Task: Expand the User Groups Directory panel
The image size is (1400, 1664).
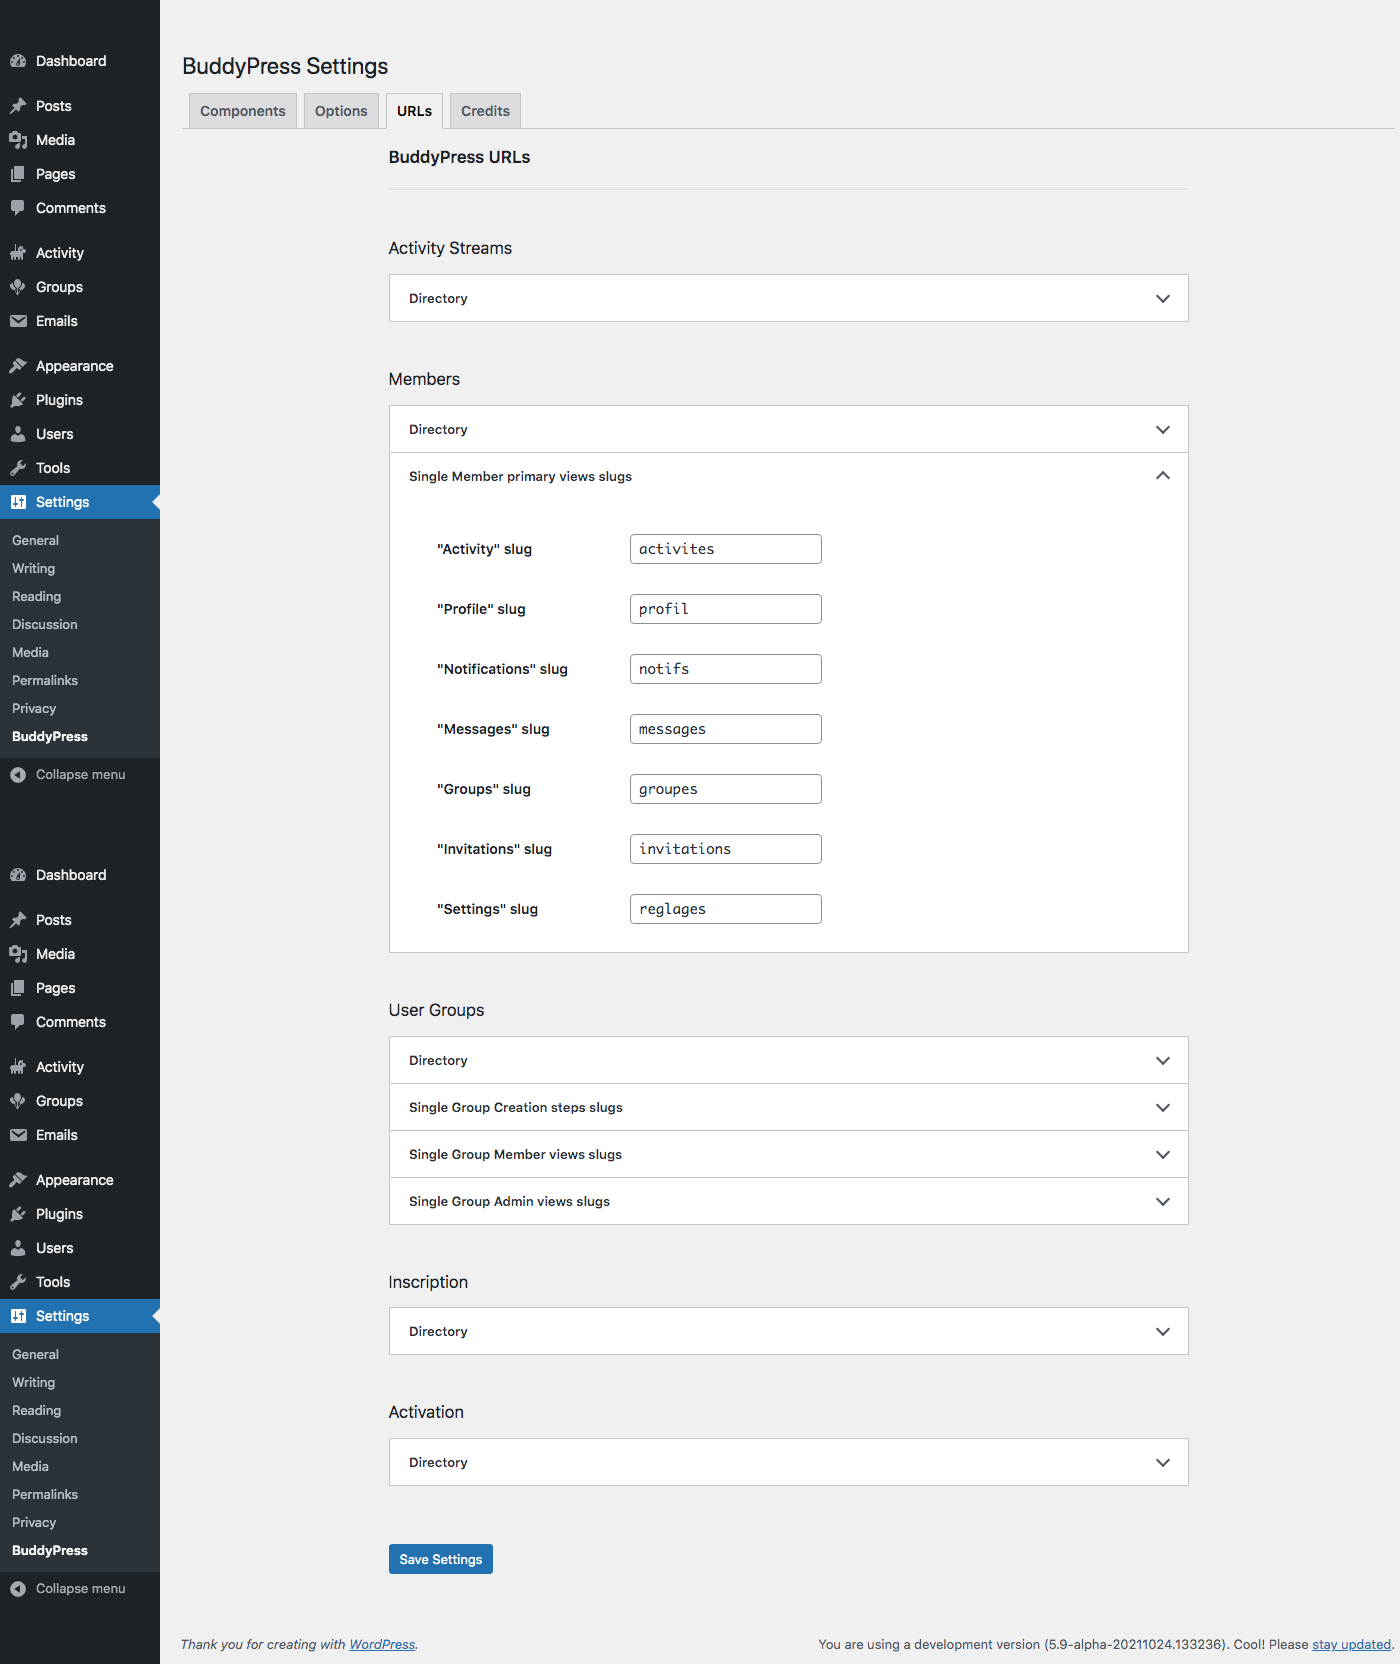Action: tap(788, 1060)
